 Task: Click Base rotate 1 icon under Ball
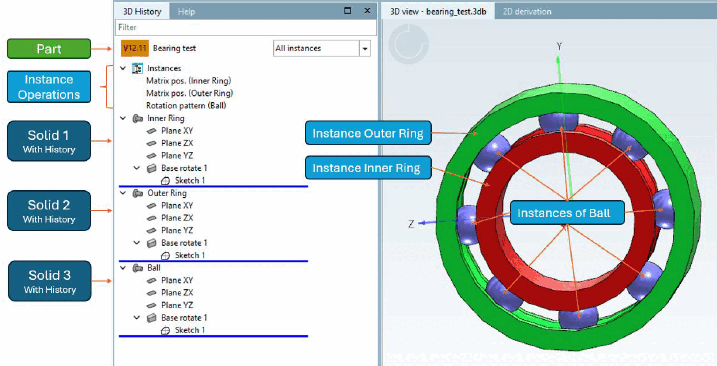(x=151, y=318)
